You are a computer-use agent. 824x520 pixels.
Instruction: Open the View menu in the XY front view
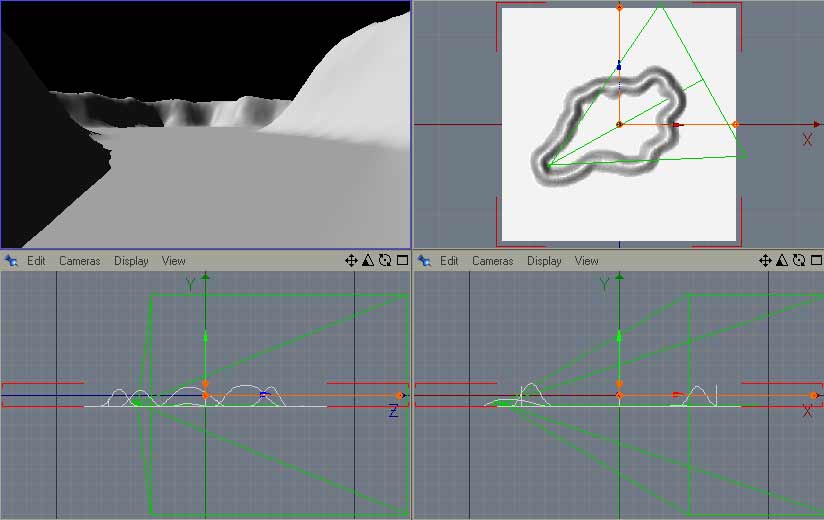click(587, 261)
